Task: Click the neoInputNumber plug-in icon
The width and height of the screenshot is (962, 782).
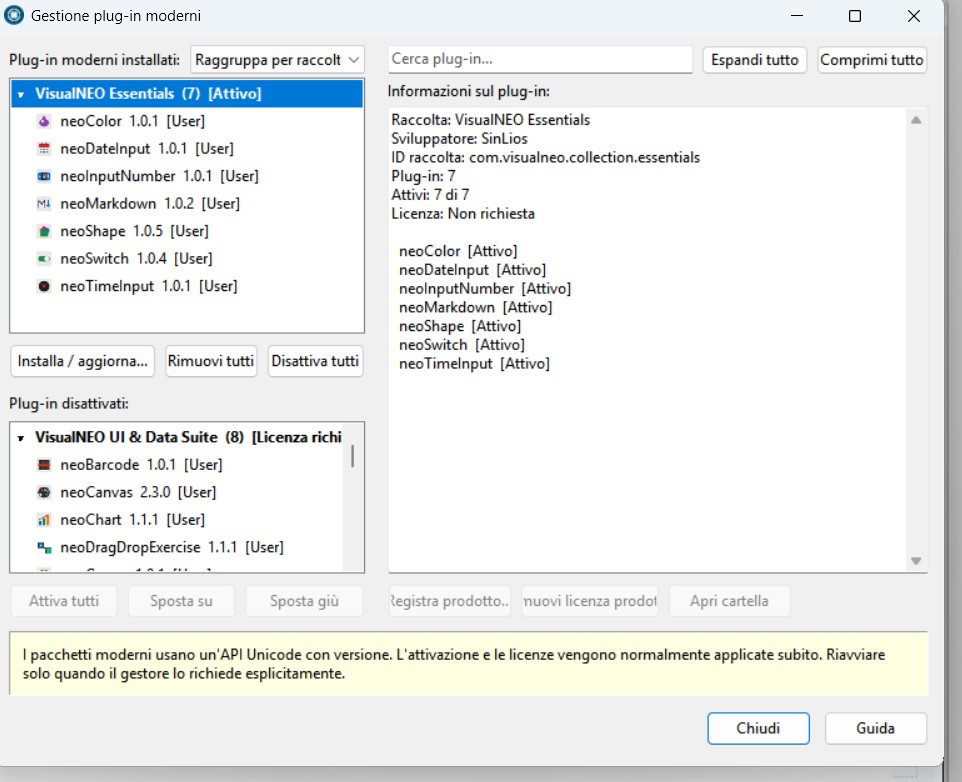Action: pyautogui.click(x=44, y=176)
